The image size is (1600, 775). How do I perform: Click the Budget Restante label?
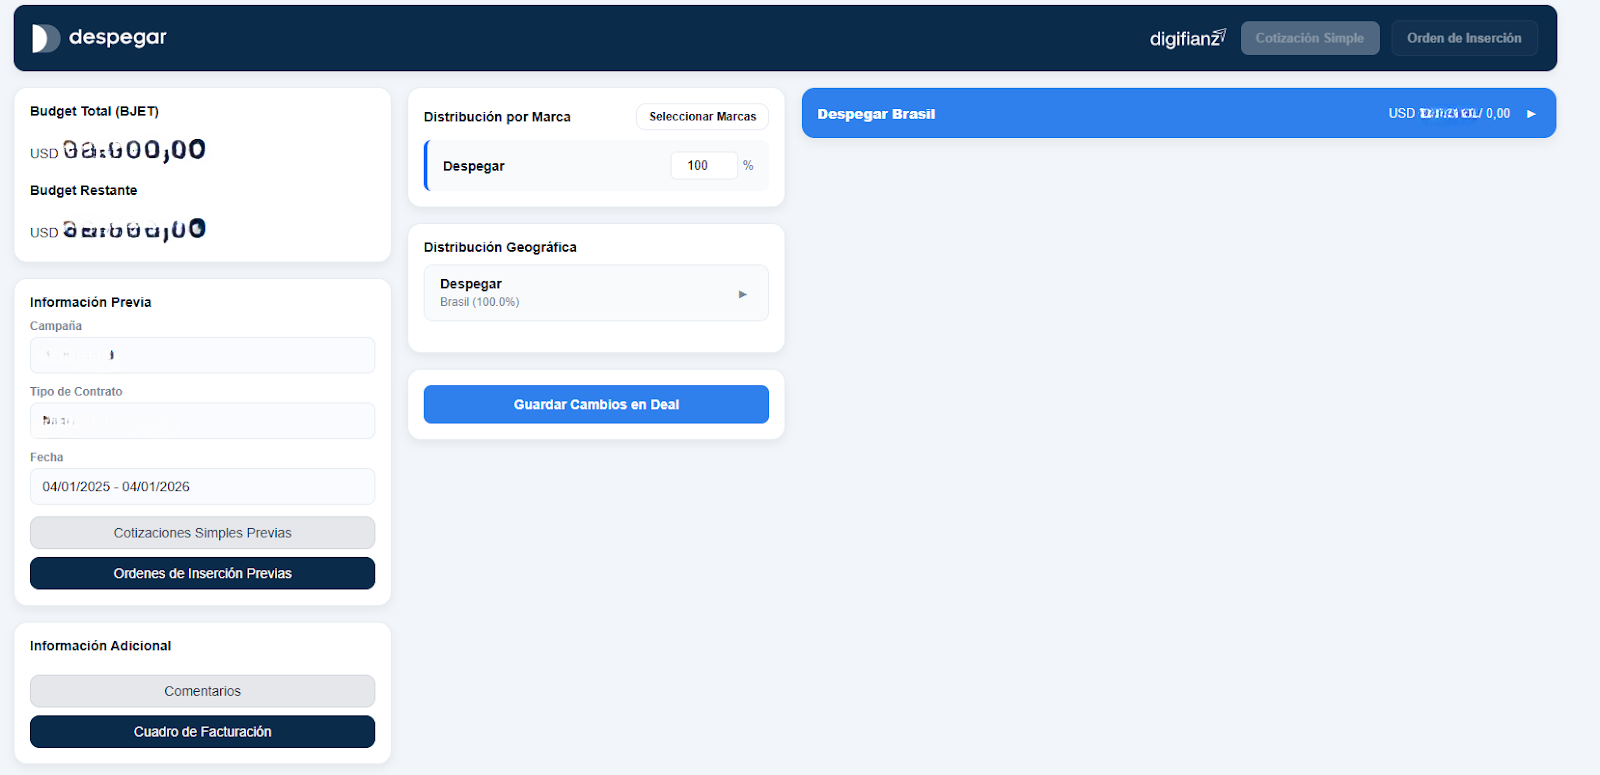pyautogui.click(x=83, y=190)
